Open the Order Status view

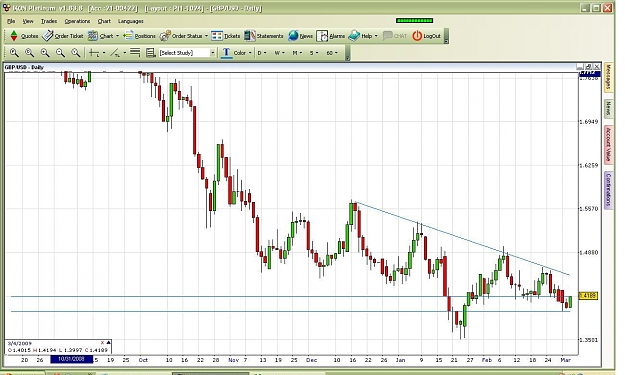pyautogui.click(x=181, y=36)
